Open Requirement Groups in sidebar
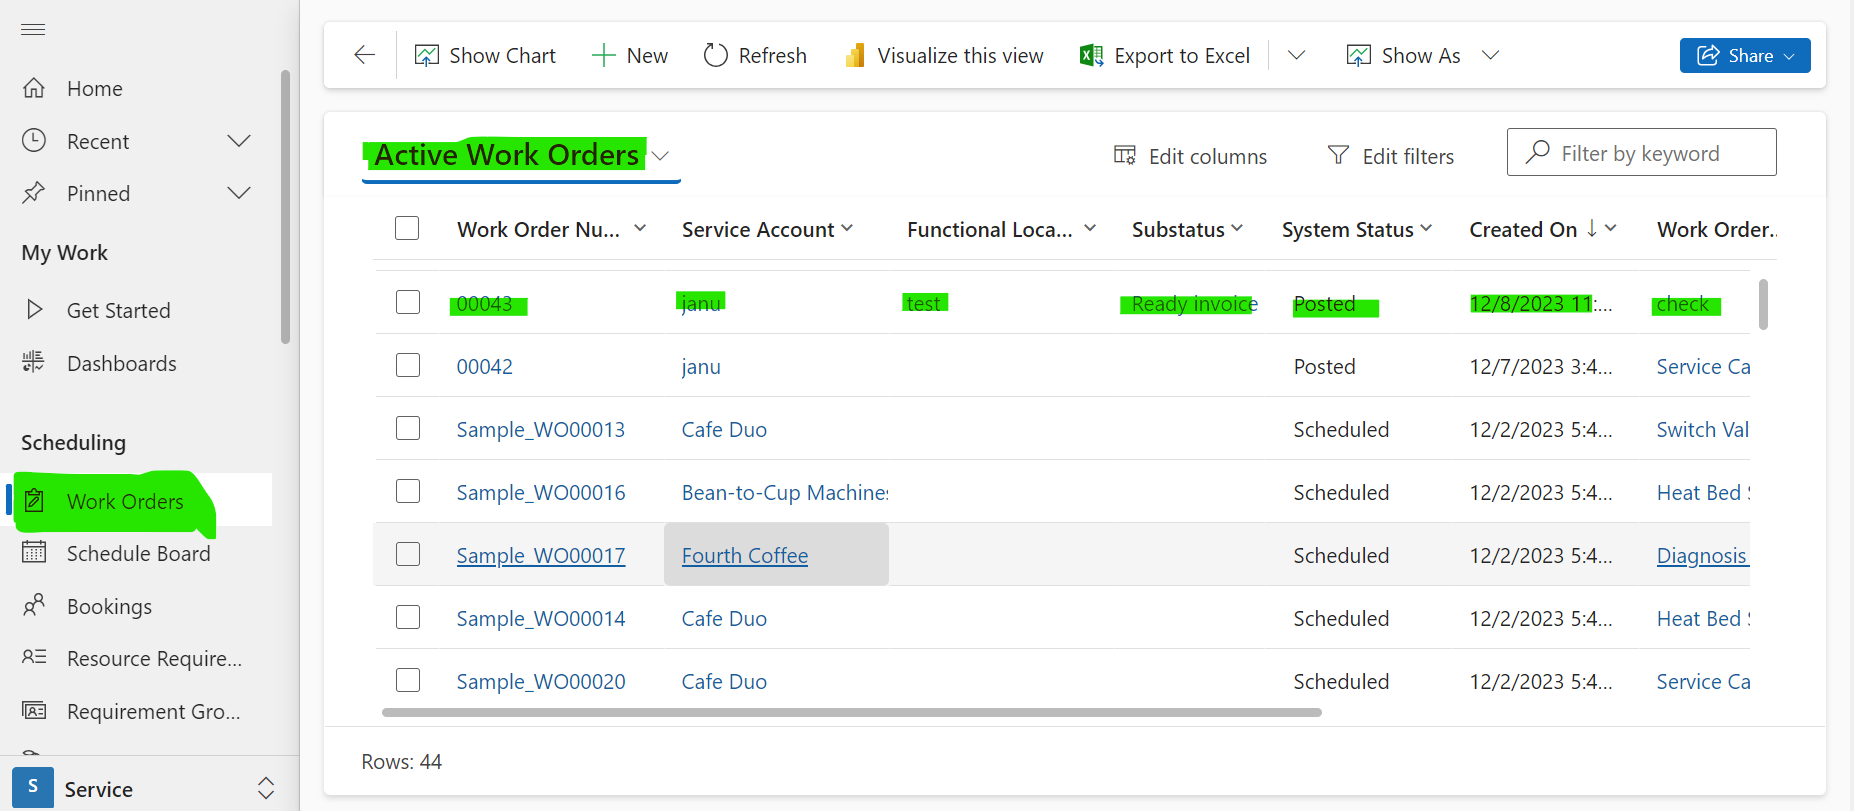This screenshot has height=811, width=1854. point(153,711)
